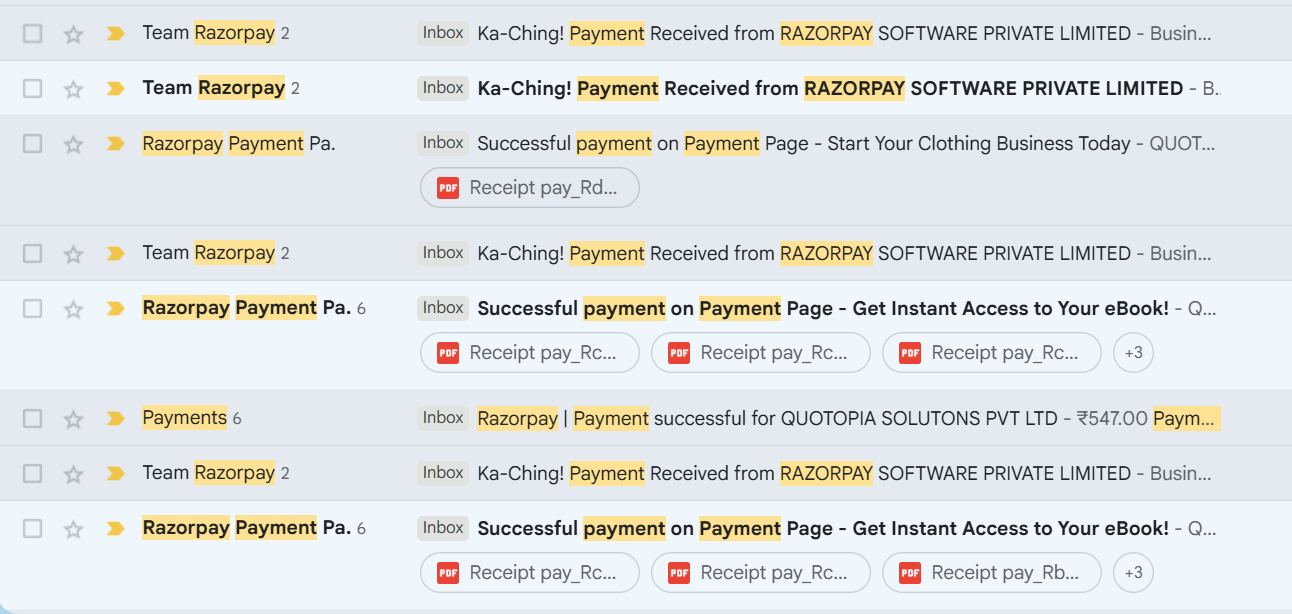The width and height of the screenshot is (1292, 614).
Task: Select checkbox of the topmost Team Razorpay email
Action: [33, 34]
